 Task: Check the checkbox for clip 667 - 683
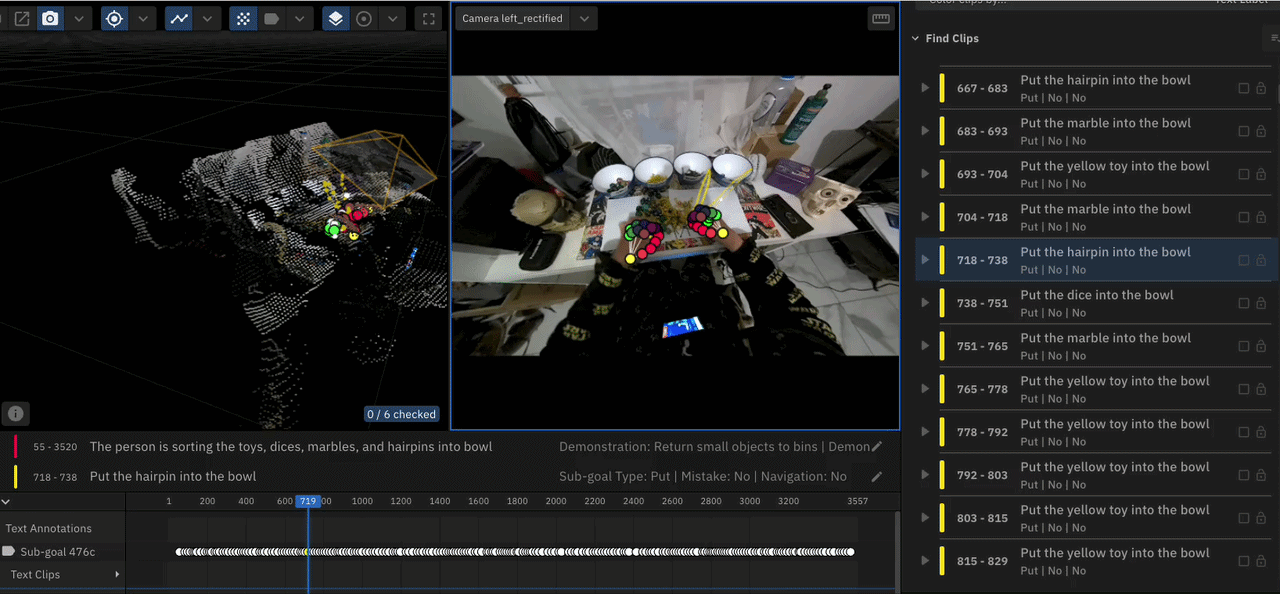coord(1244,88)
